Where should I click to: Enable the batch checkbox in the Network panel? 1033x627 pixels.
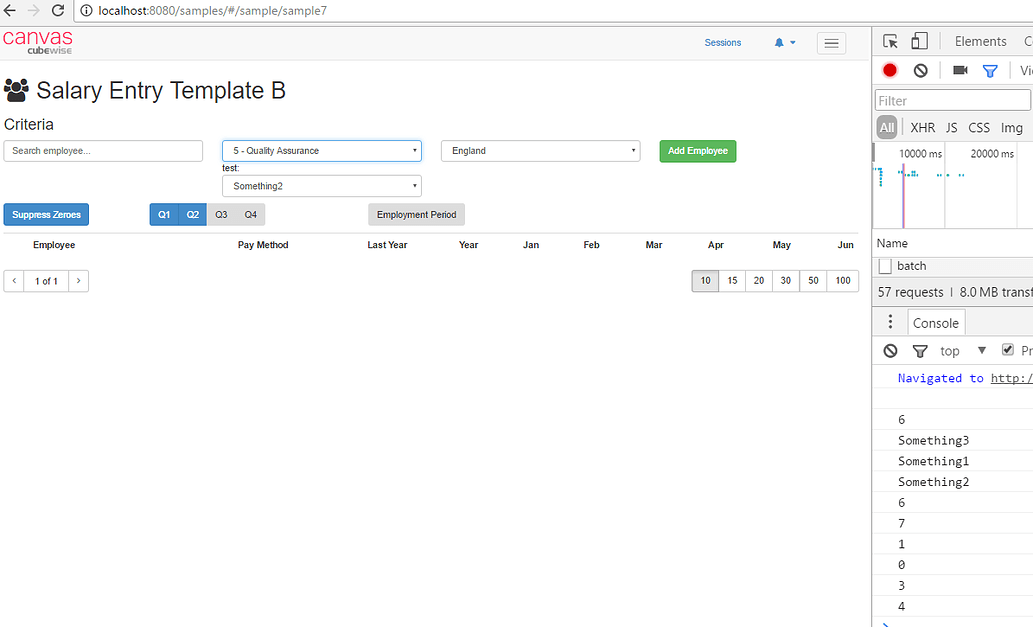pyautogui.click(x=886, y=265)
